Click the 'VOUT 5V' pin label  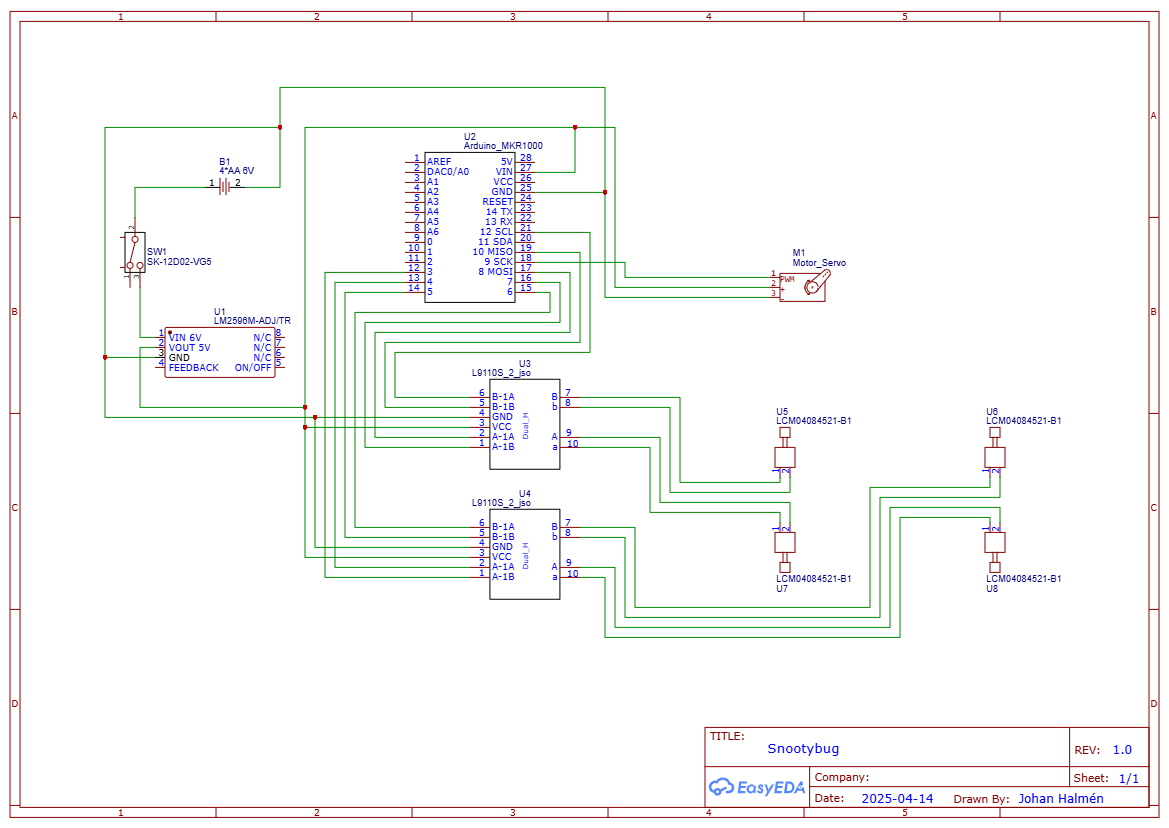189,347
